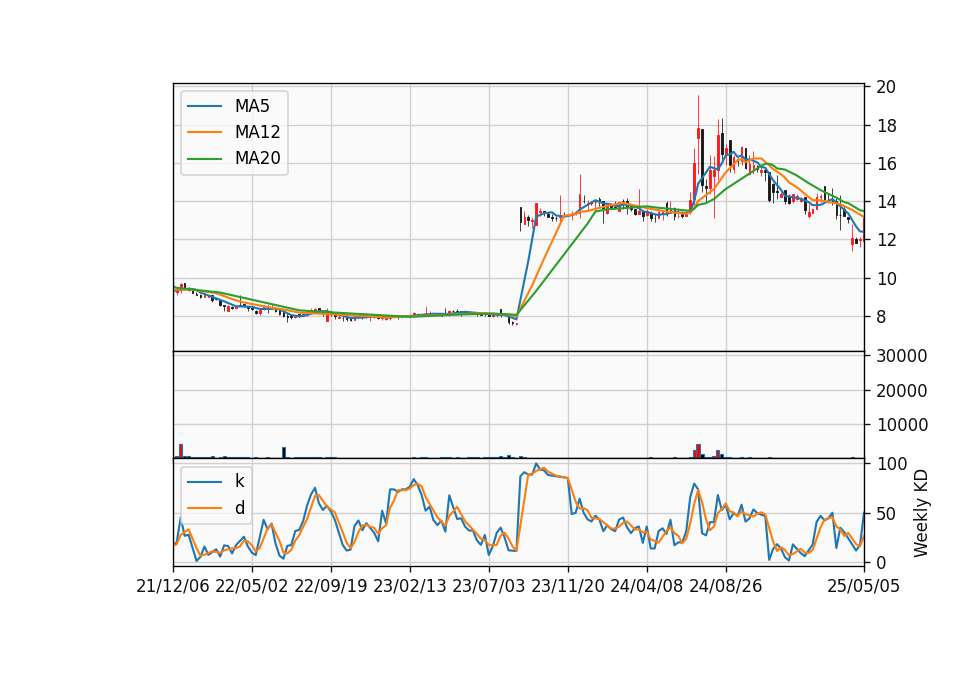
Task: Click the MA12 legend label
Action: tap(257, 132)
